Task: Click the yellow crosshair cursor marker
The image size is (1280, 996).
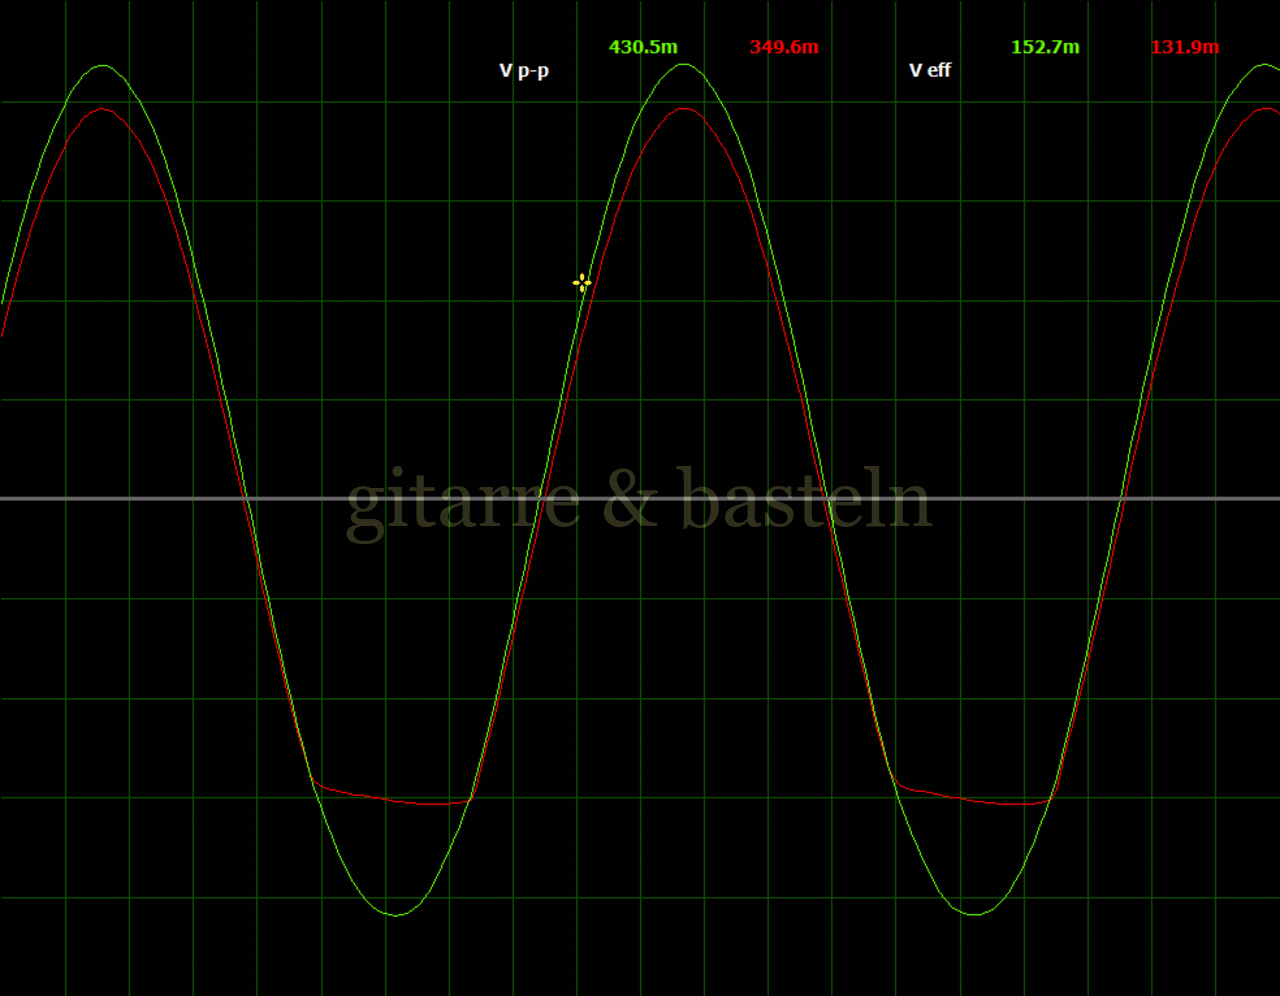Action: point(582,283)
